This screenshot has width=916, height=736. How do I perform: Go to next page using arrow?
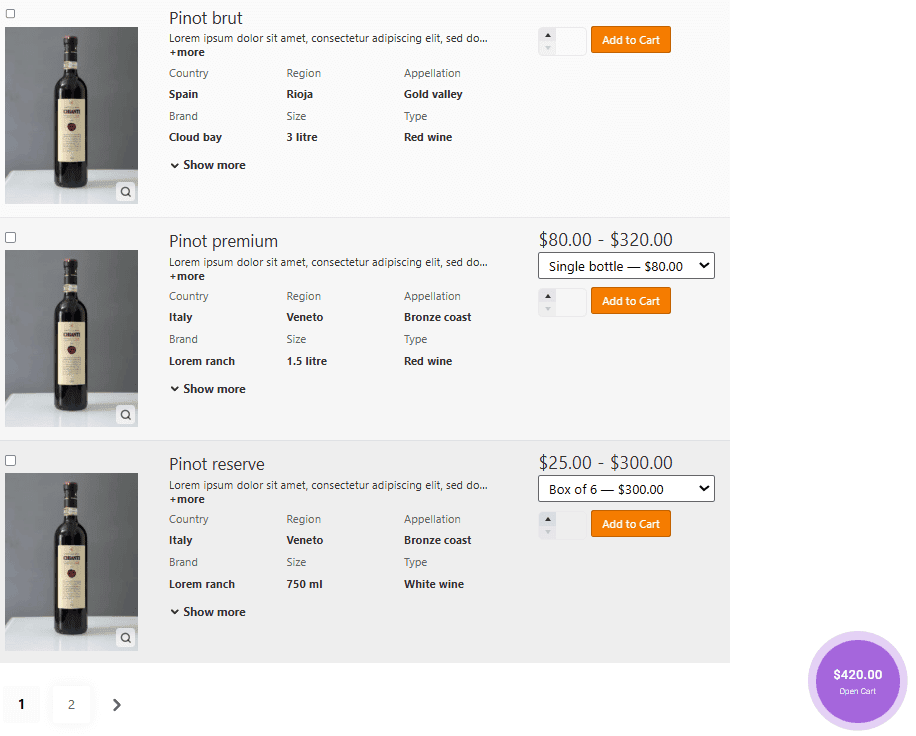117,705
